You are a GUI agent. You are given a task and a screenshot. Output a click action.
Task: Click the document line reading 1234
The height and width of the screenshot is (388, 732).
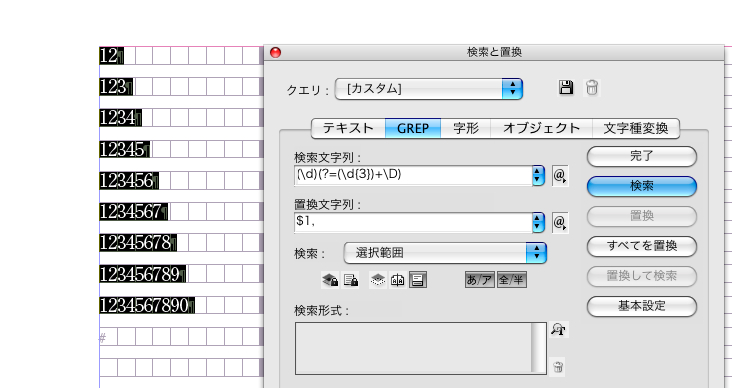(x=120, y=118)
